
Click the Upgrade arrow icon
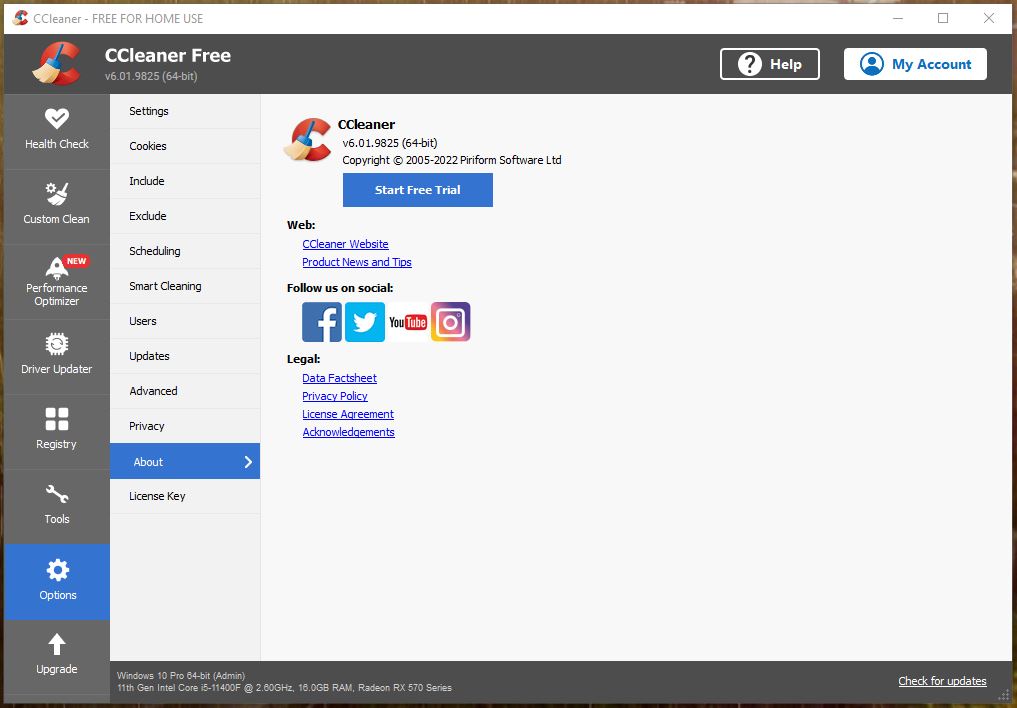[x=56, y=656]
